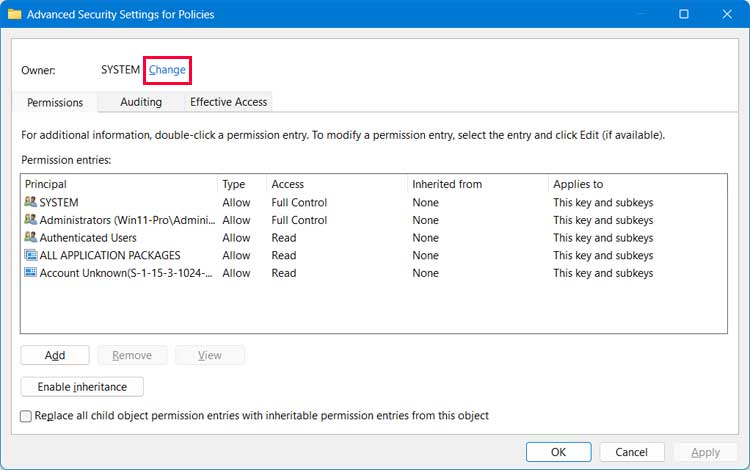Click the Administrators group icon
The width and height of the screenshot is (750, 470).
(30, 220)
